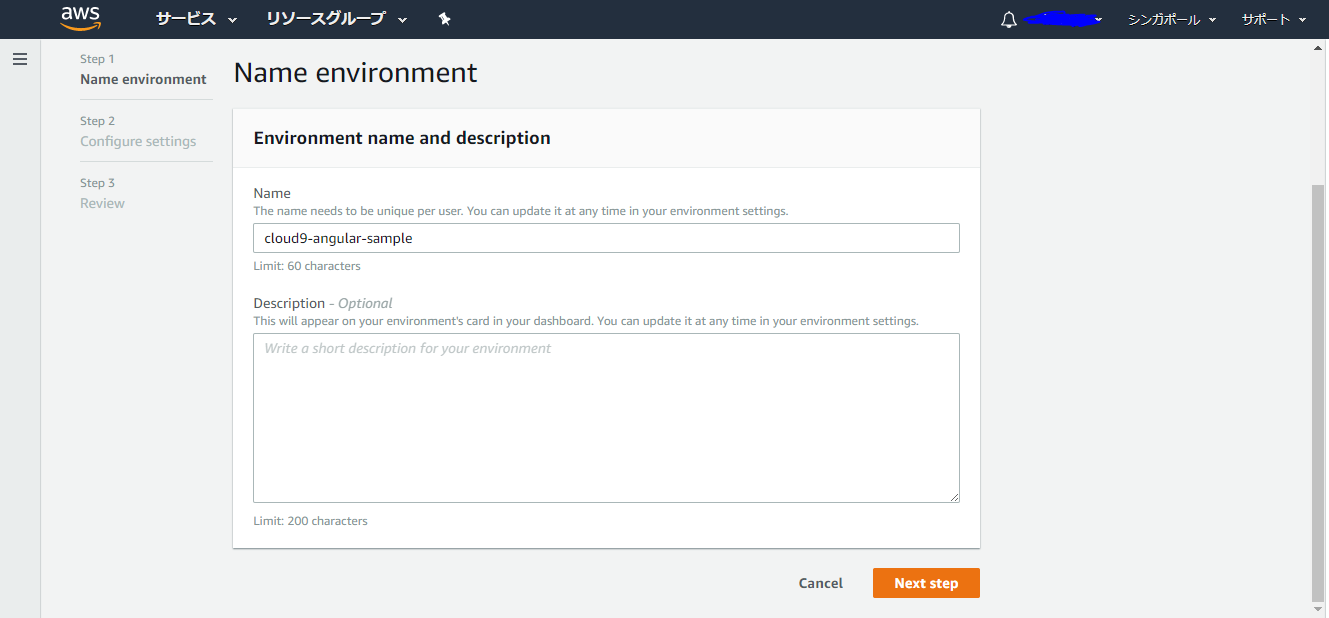This screenshot has height=618, width=1329.
Task: Expand the サポート menu
Action: pos(1273,20)
